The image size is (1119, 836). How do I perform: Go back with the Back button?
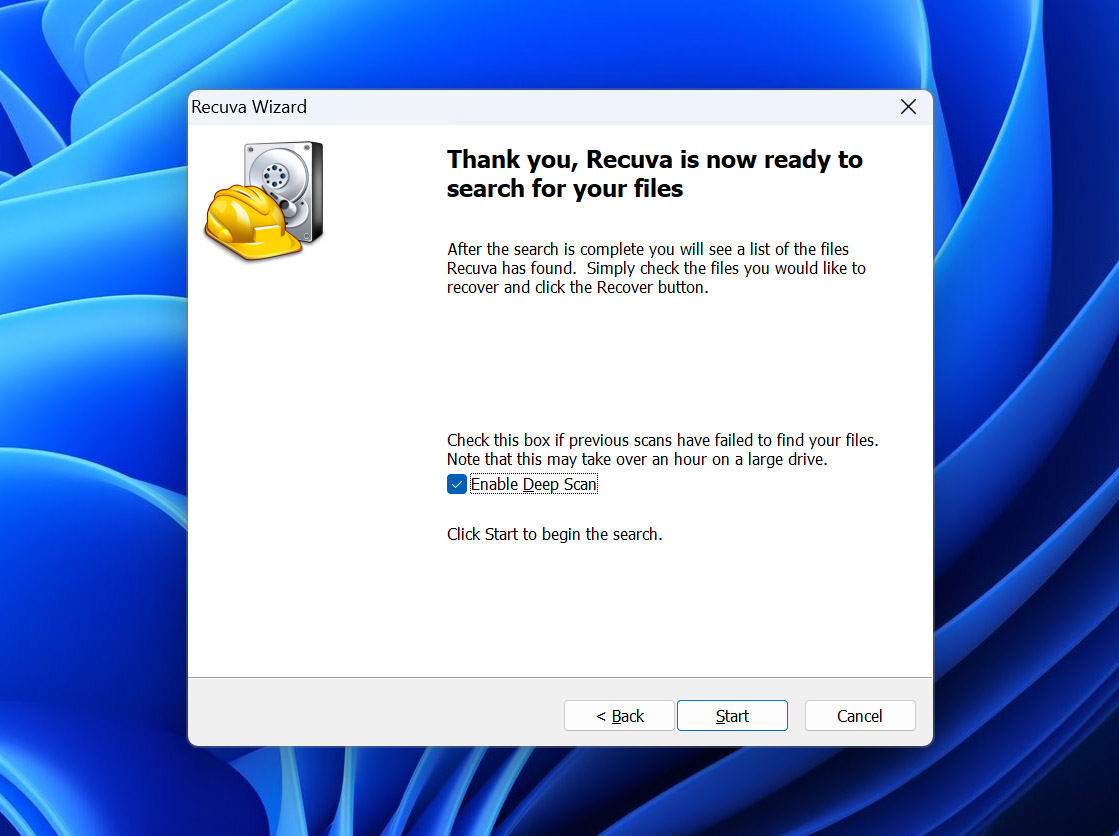619,715
